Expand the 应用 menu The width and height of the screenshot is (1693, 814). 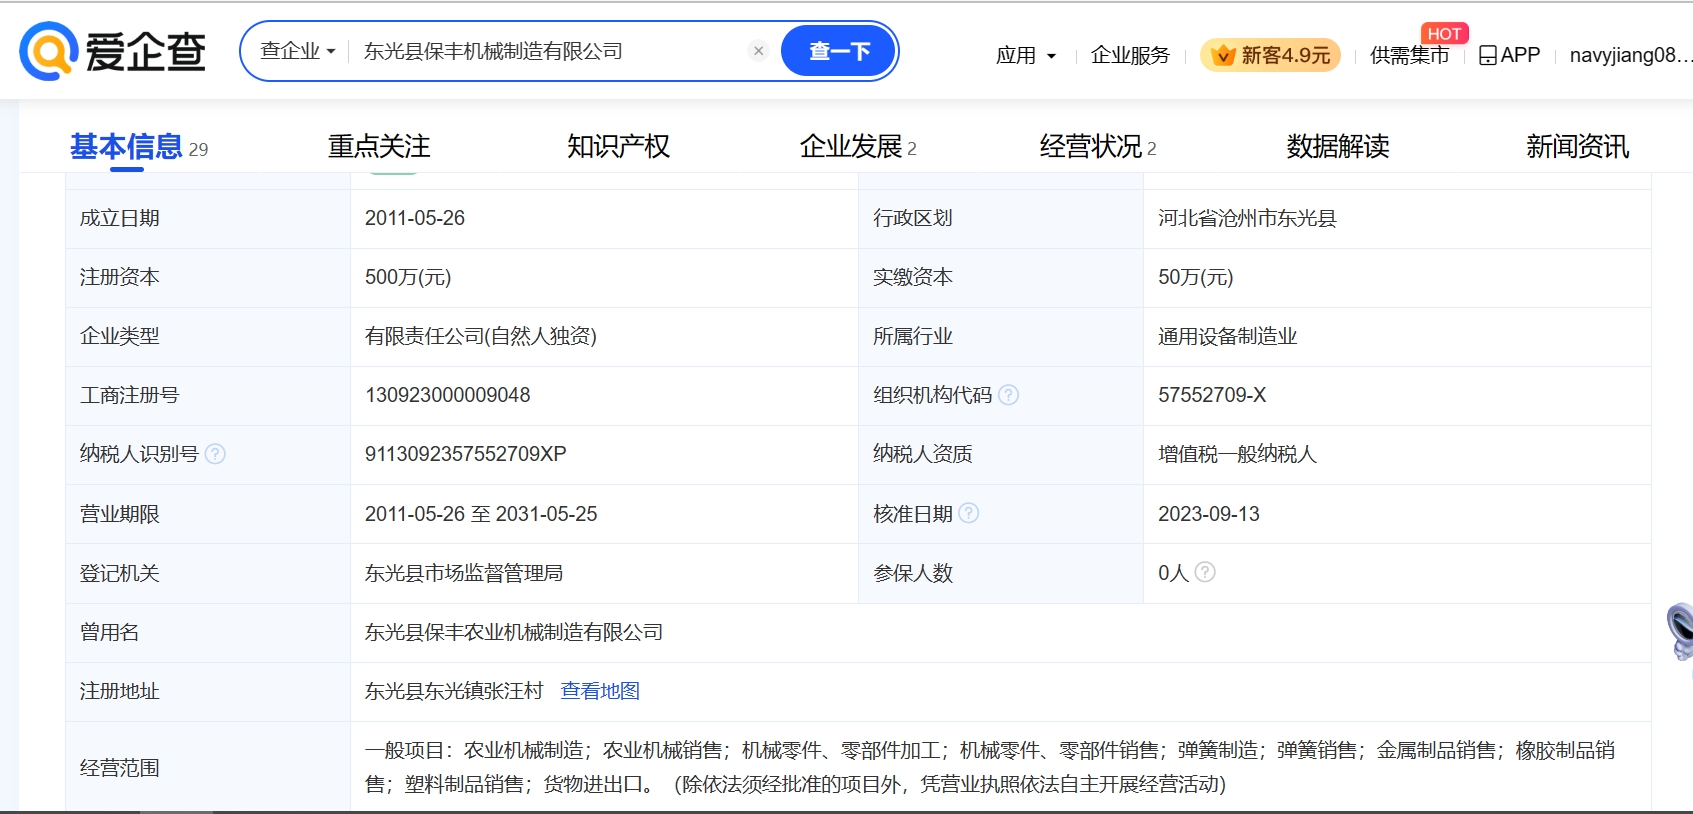(1026, 55)
